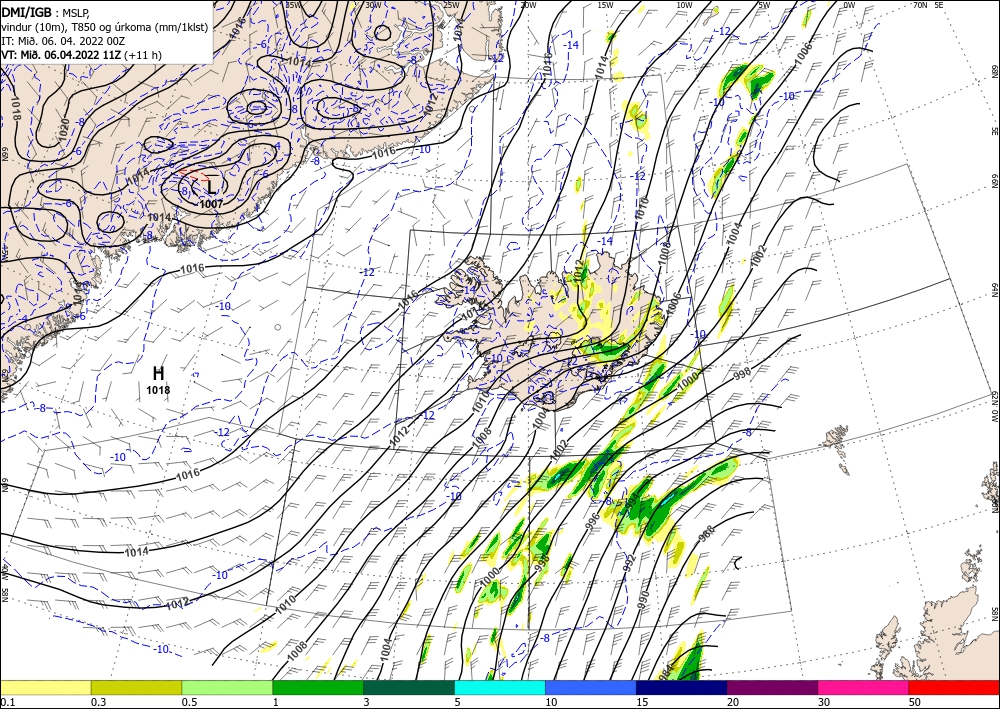
Task: Click the cyan 5 mm legend swatch
Action: point(500,687)
